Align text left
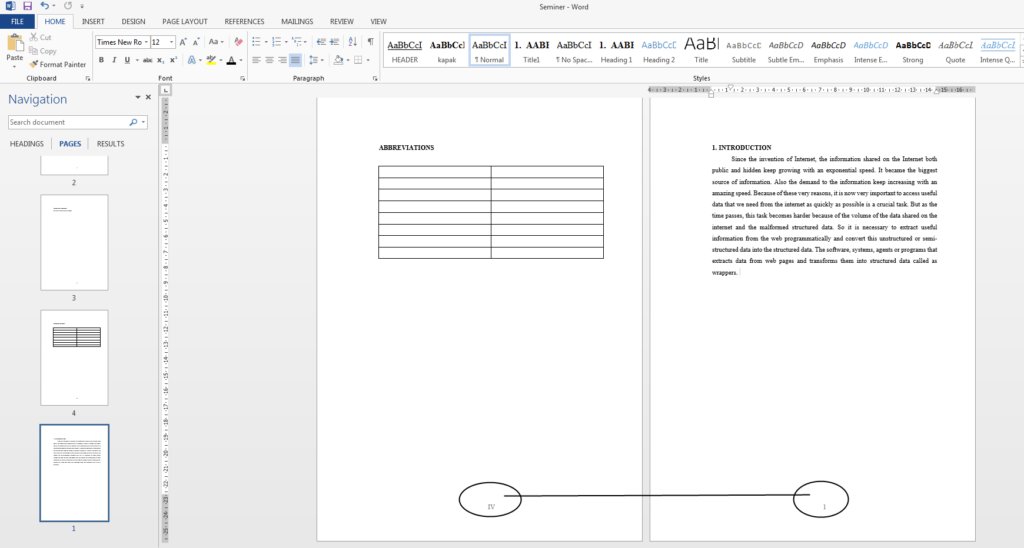Screen dimensions: 1024x548 (256, 60)
